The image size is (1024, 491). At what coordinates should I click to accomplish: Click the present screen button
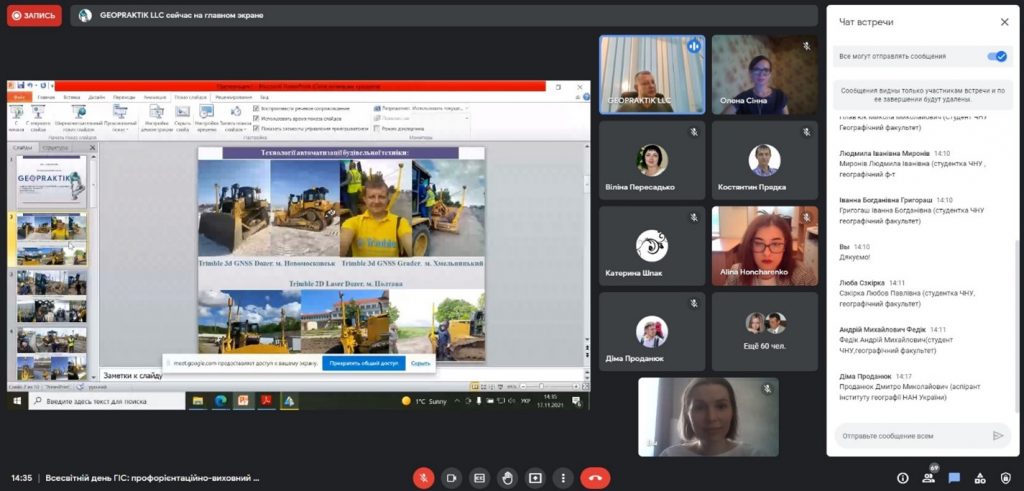[x=535, y=478]
